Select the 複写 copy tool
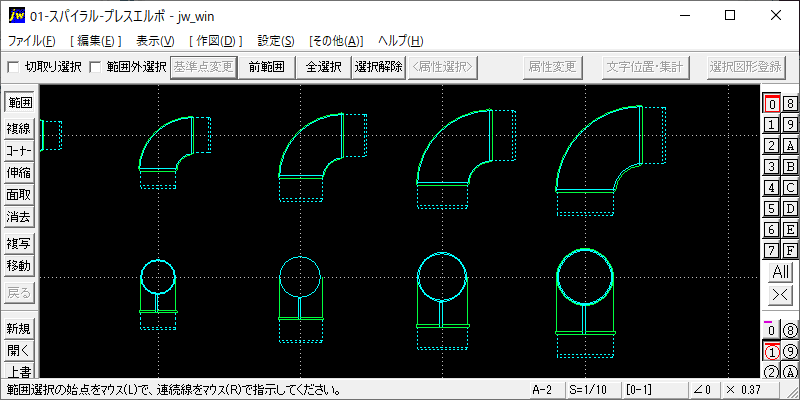 click(x=19, y=244)
